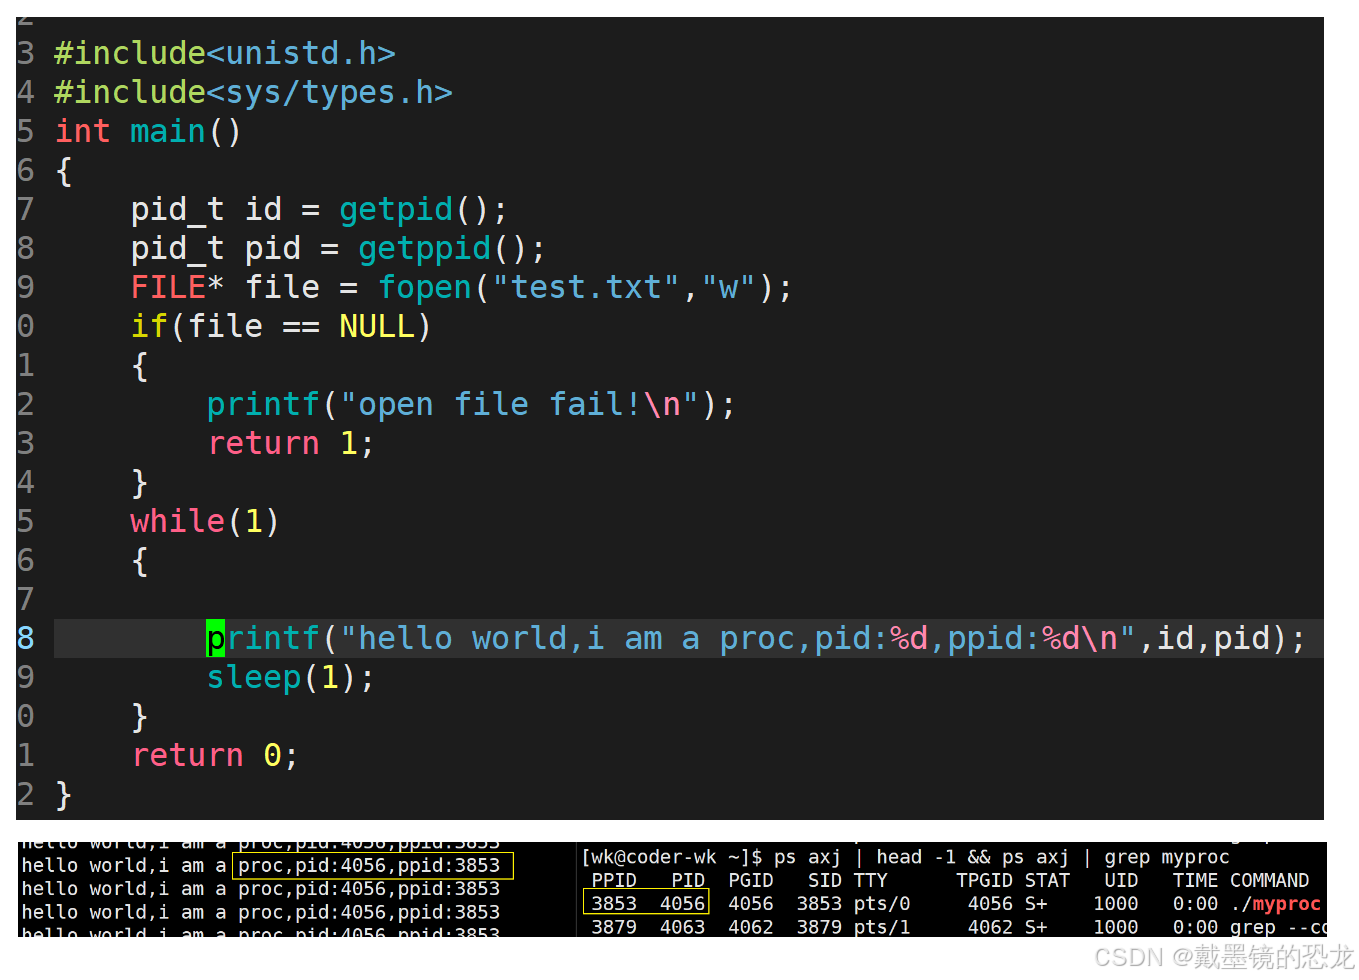Viewport: 1359px width, 980px height.
Task: Select the "test.txt" string literal
Action: click(x=586, y=288)
